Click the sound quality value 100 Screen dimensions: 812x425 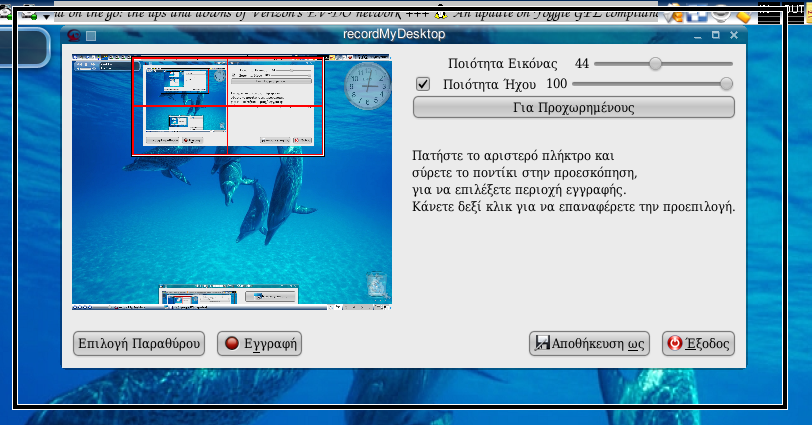coord(557,84)
